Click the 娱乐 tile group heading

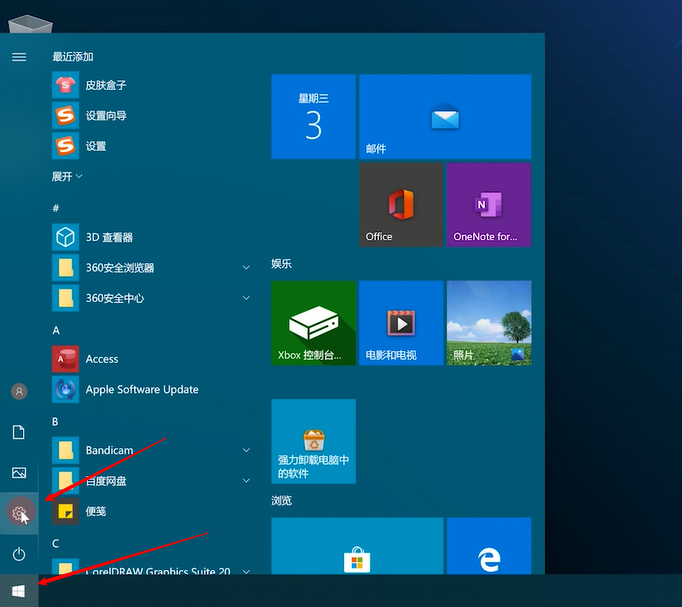(x=281, y=263)
